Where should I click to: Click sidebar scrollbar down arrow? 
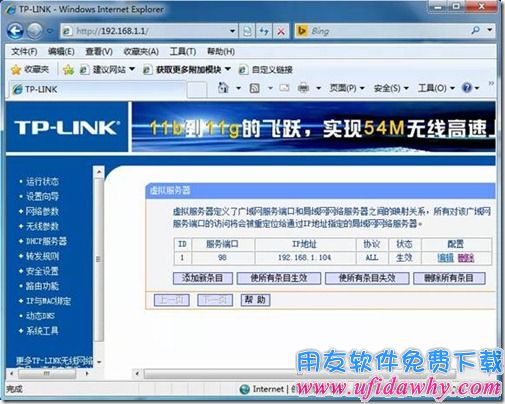click(x=99, y=362)
